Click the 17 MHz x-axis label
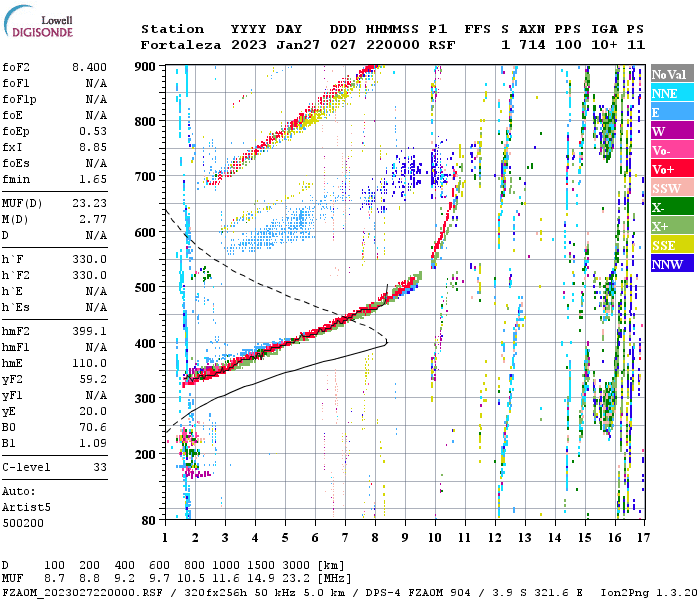700x600 pixels. (643, 538)
